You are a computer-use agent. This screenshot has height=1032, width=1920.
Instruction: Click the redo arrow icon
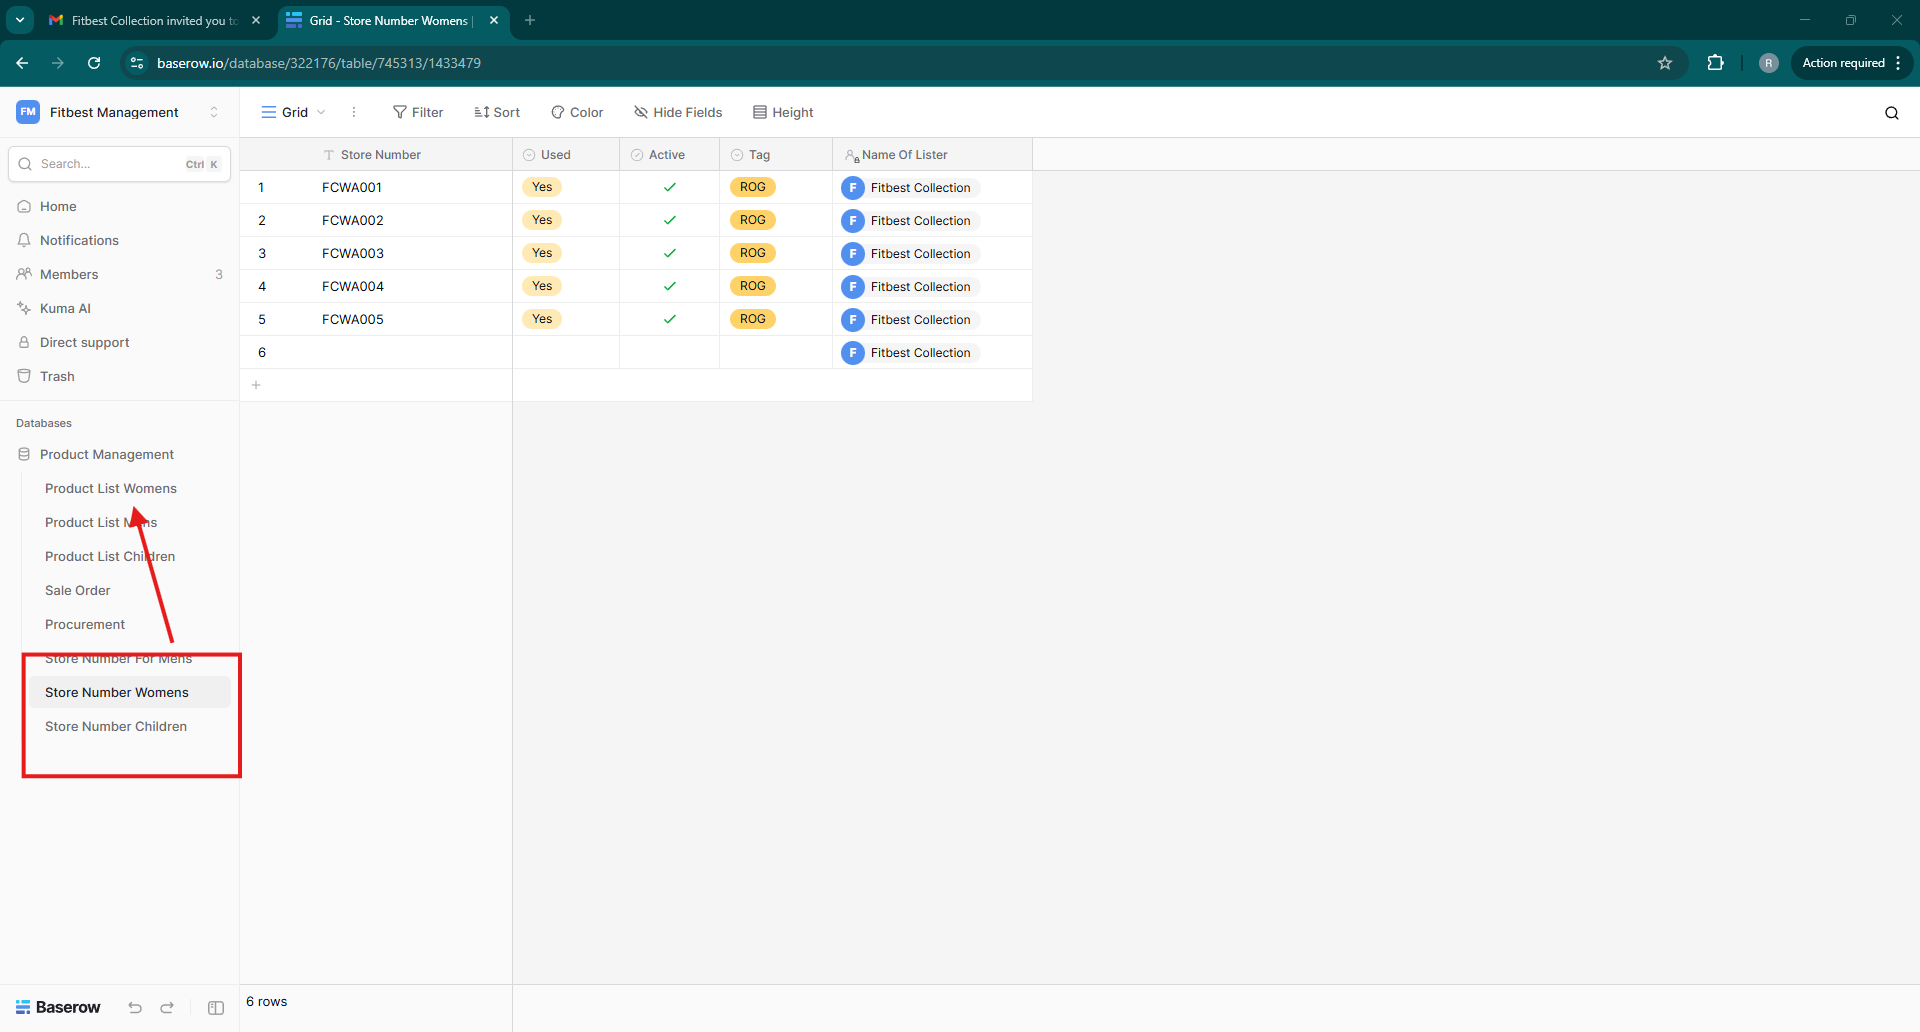[167, 1008]
